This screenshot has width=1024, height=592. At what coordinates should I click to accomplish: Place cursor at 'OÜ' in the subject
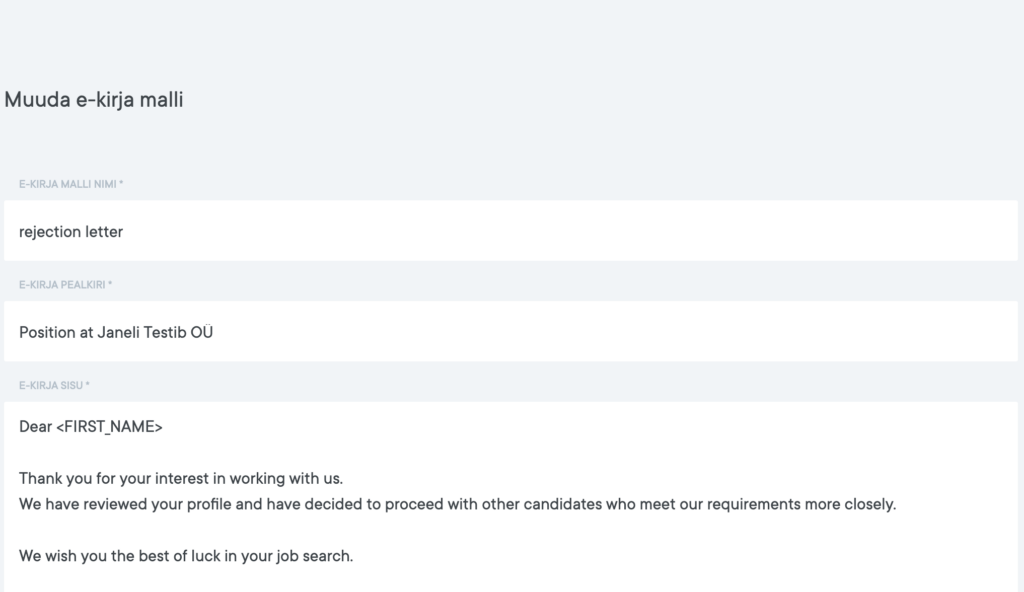coord(201,332)
